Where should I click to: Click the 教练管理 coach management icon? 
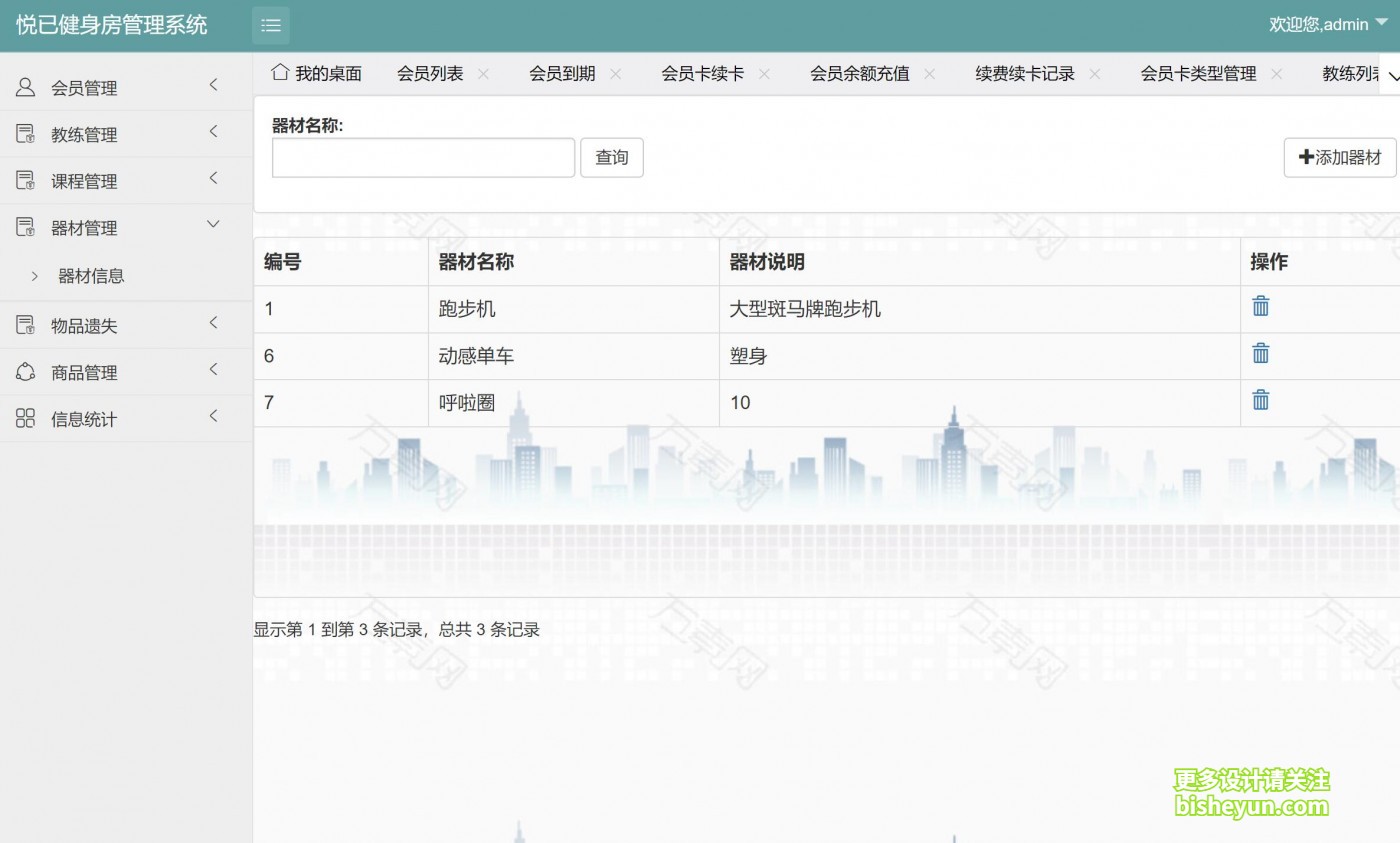tap(24, 133)
